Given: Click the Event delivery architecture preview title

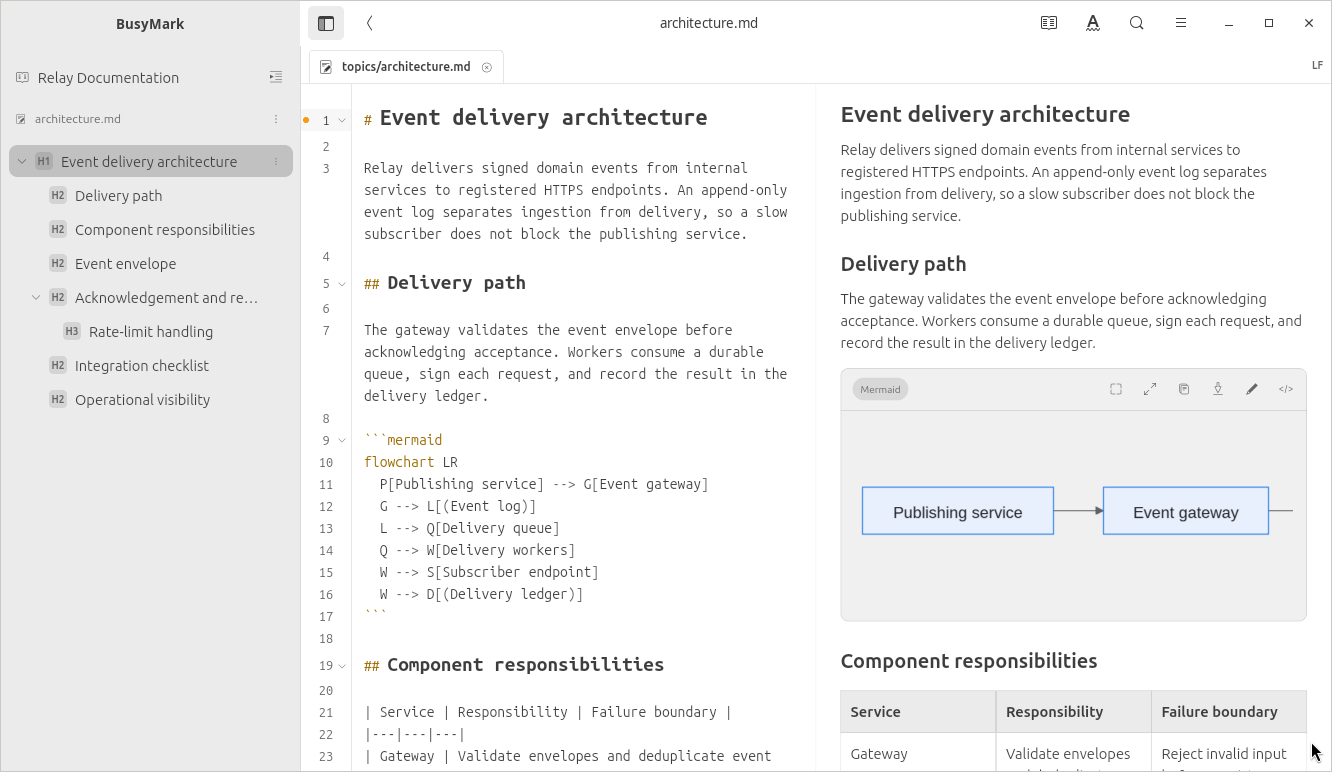Looking at the screenshot, I should click(985, 114).
